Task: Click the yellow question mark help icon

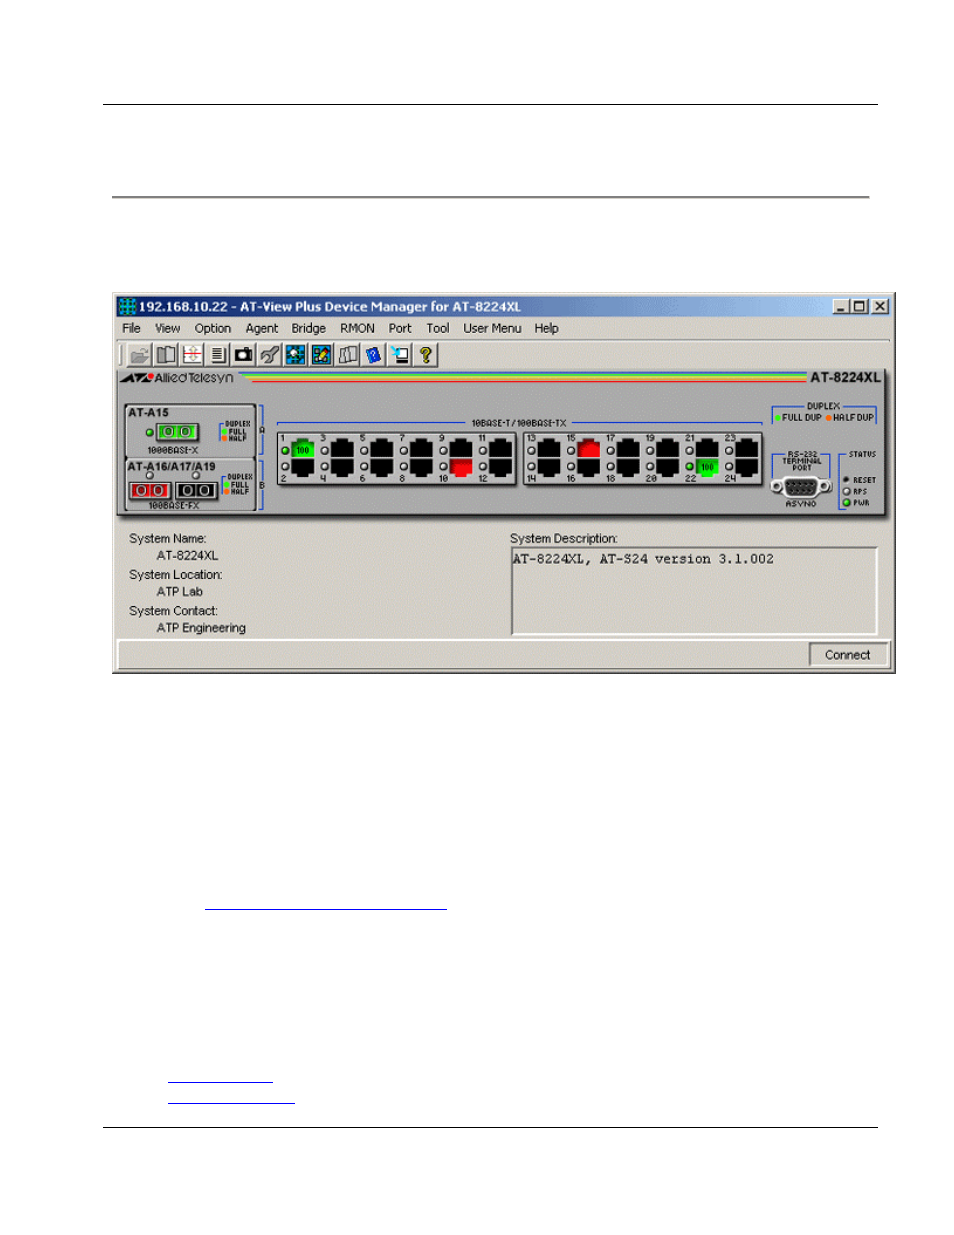Action: (x=426, y=355)
